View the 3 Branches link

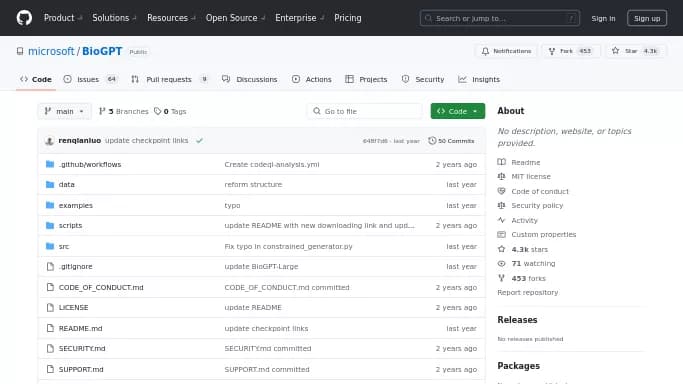point(124,111)
